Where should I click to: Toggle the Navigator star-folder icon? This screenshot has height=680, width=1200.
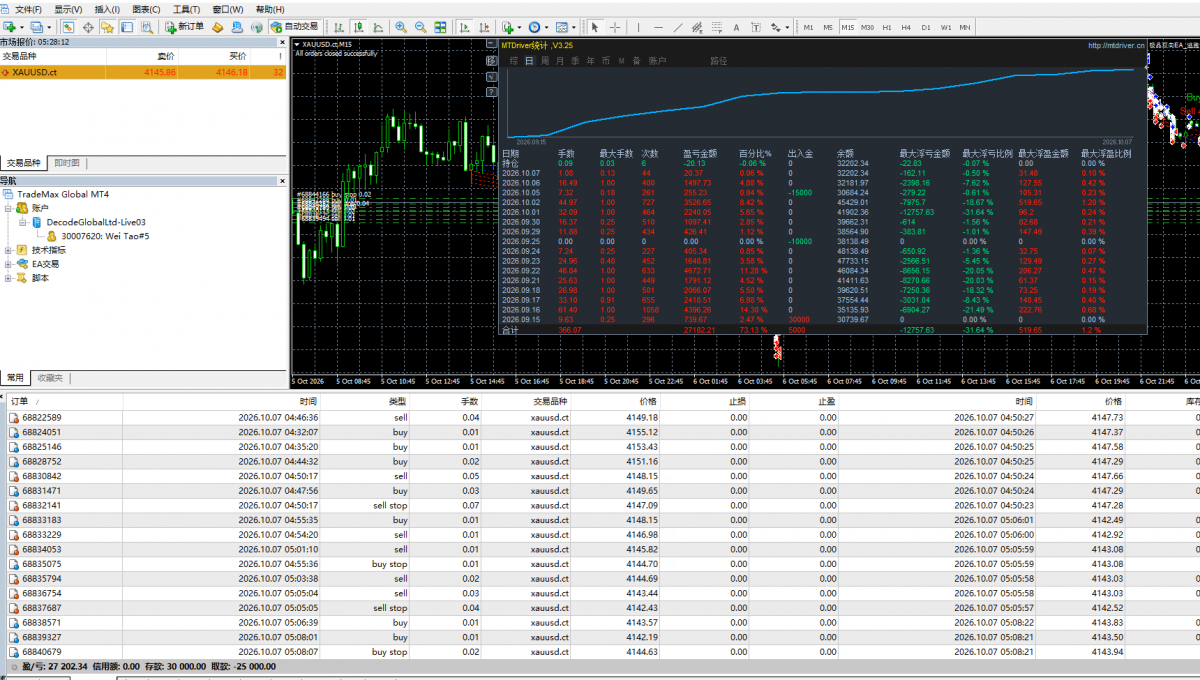pyautogui.click(x=107, y=27)
